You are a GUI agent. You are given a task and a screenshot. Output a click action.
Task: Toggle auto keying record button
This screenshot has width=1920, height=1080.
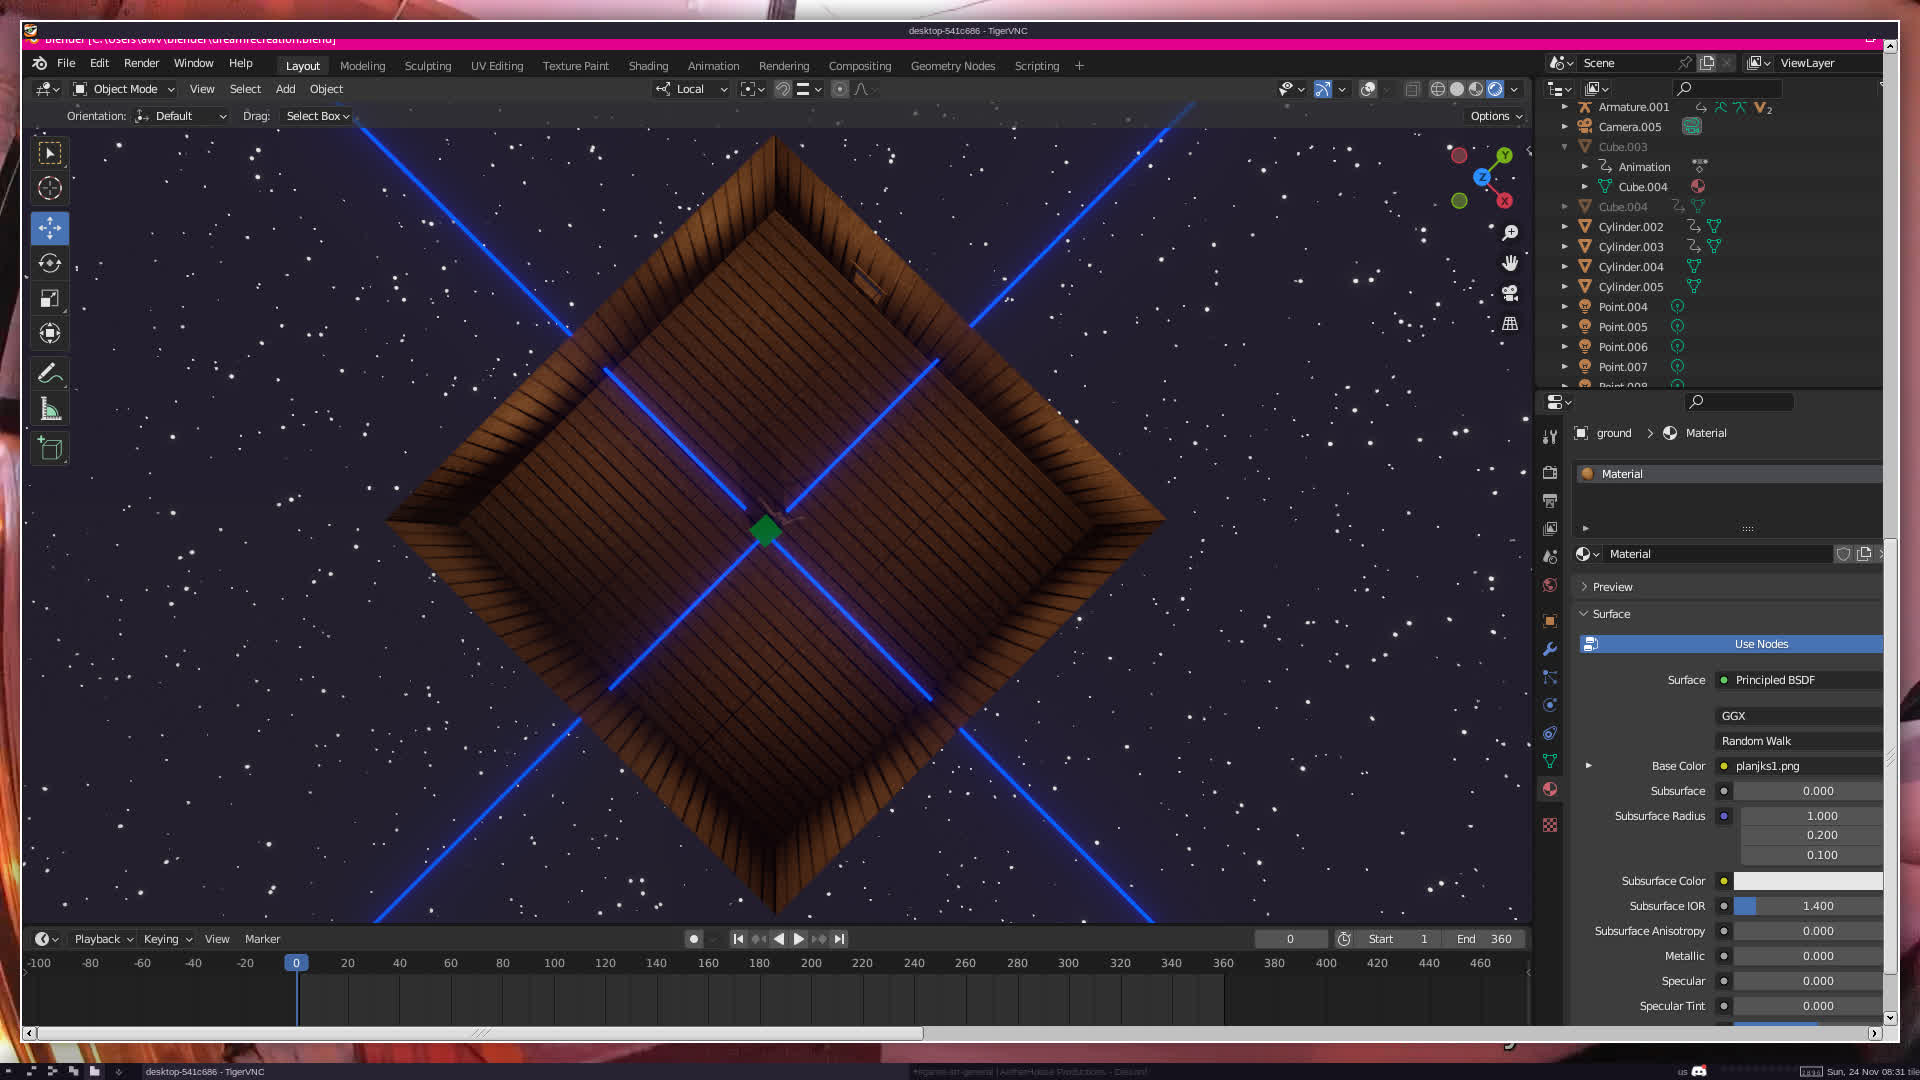coord(693,939)
